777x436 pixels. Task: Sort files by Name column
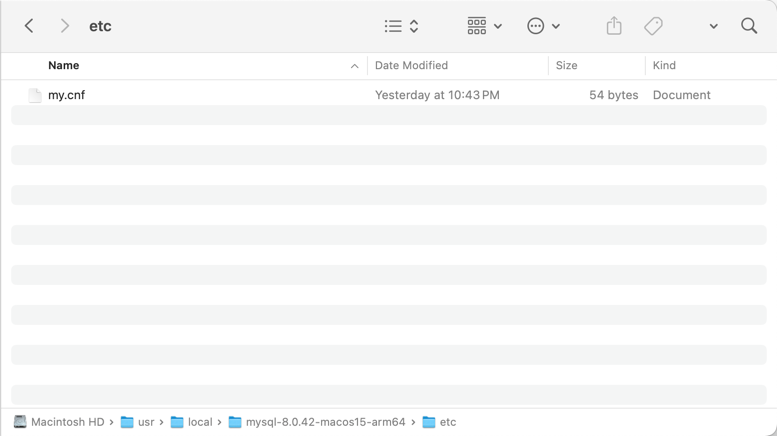pos(64,66)
